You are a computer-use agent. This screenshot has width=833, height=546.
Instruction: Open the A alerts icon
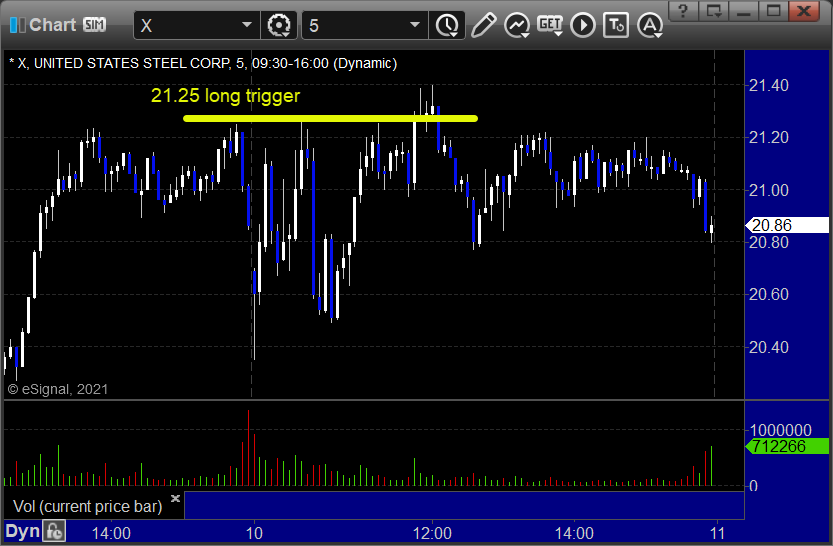[650, 25]
